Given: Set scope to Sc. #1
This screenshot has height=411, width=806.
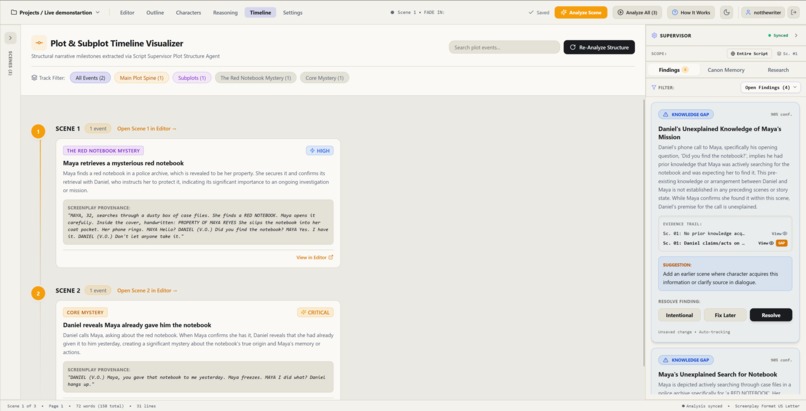Looking at the screenshot, I should pos(787,53).
